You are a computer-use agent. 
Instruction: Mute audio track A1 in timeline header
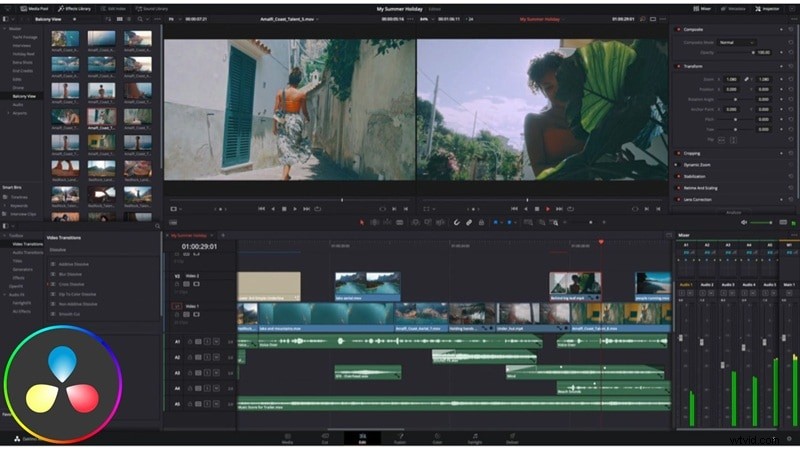[x=216, y=341]
